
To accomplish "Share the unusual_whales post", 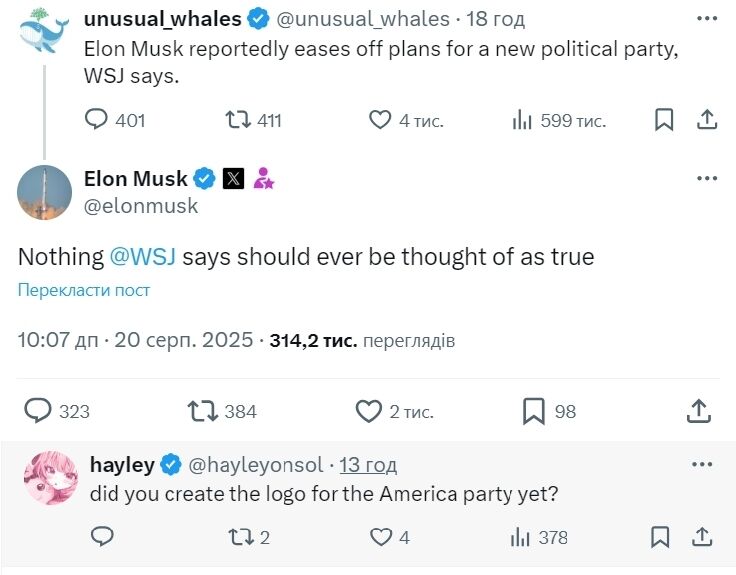I will click(x=706, y=120).
